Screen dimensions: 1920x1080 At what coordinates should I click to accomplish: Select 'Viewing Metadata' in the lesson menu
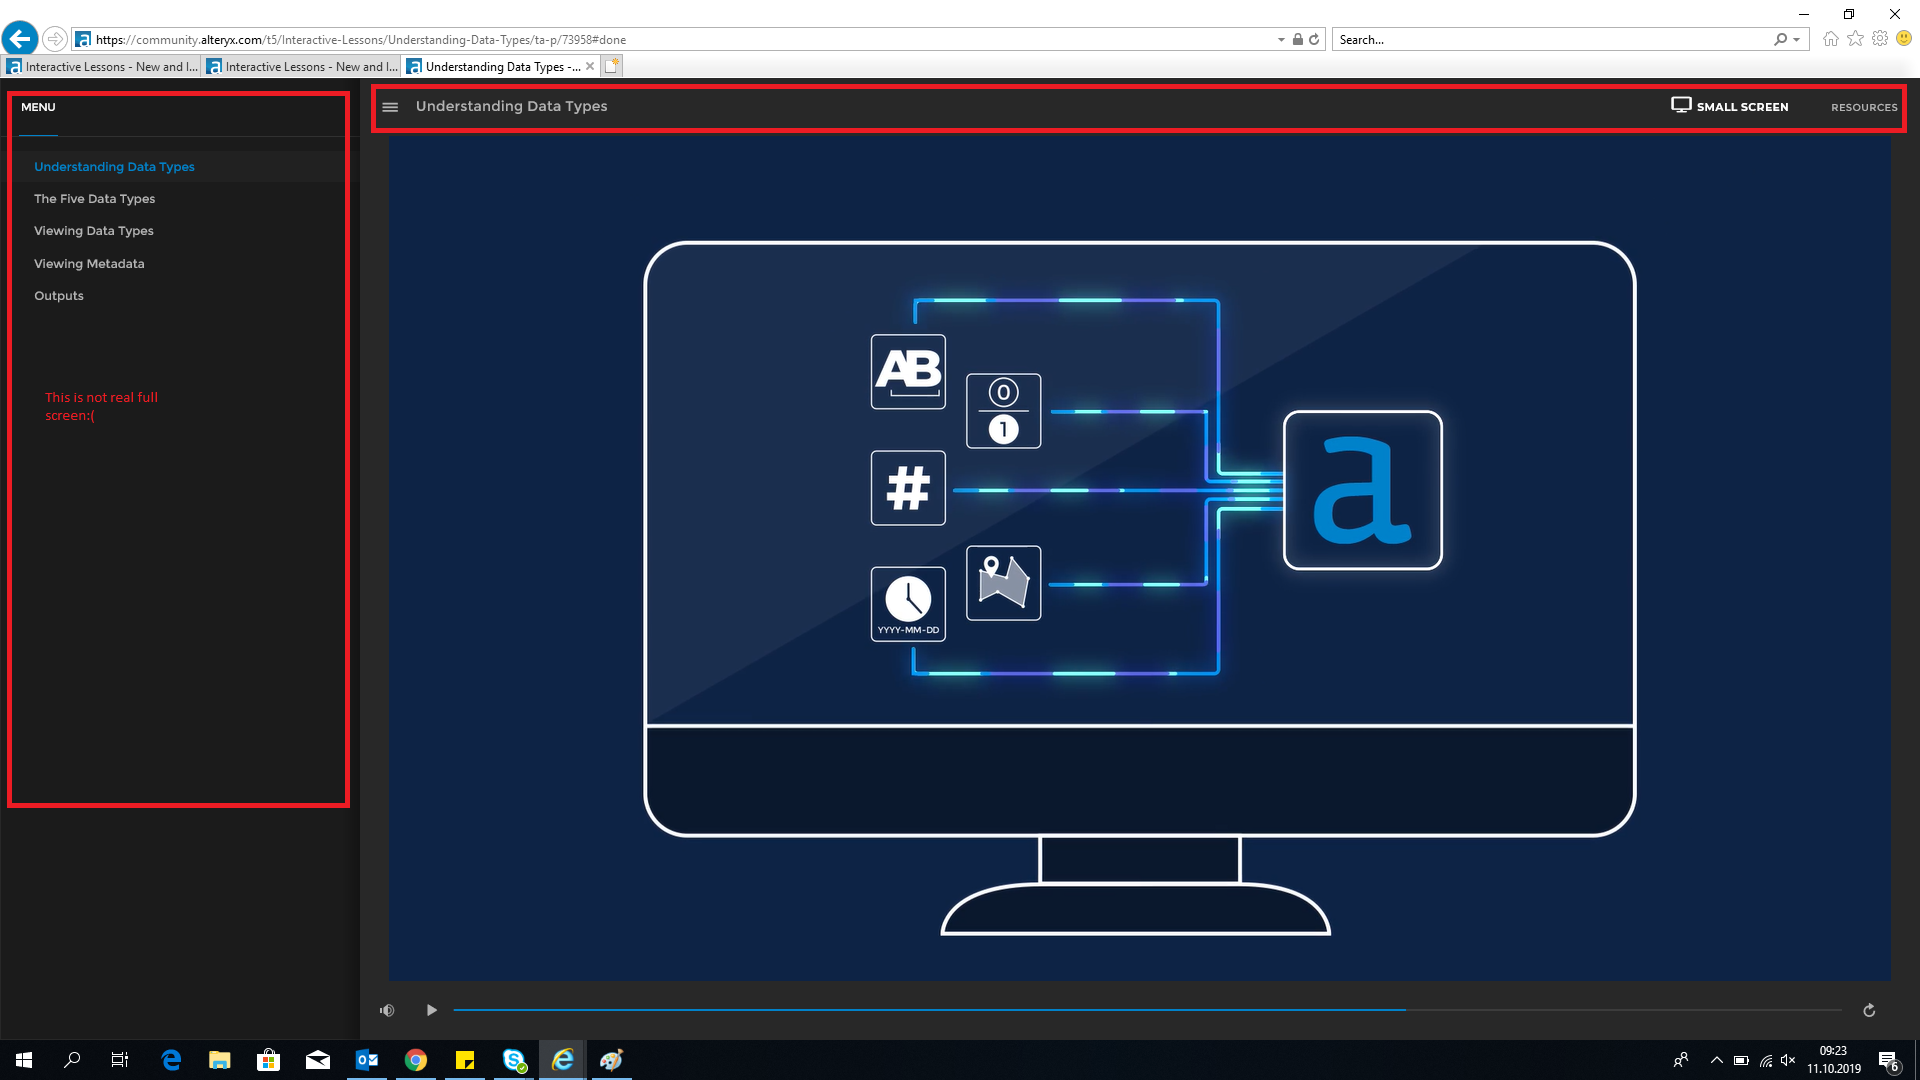coord(89,263)
